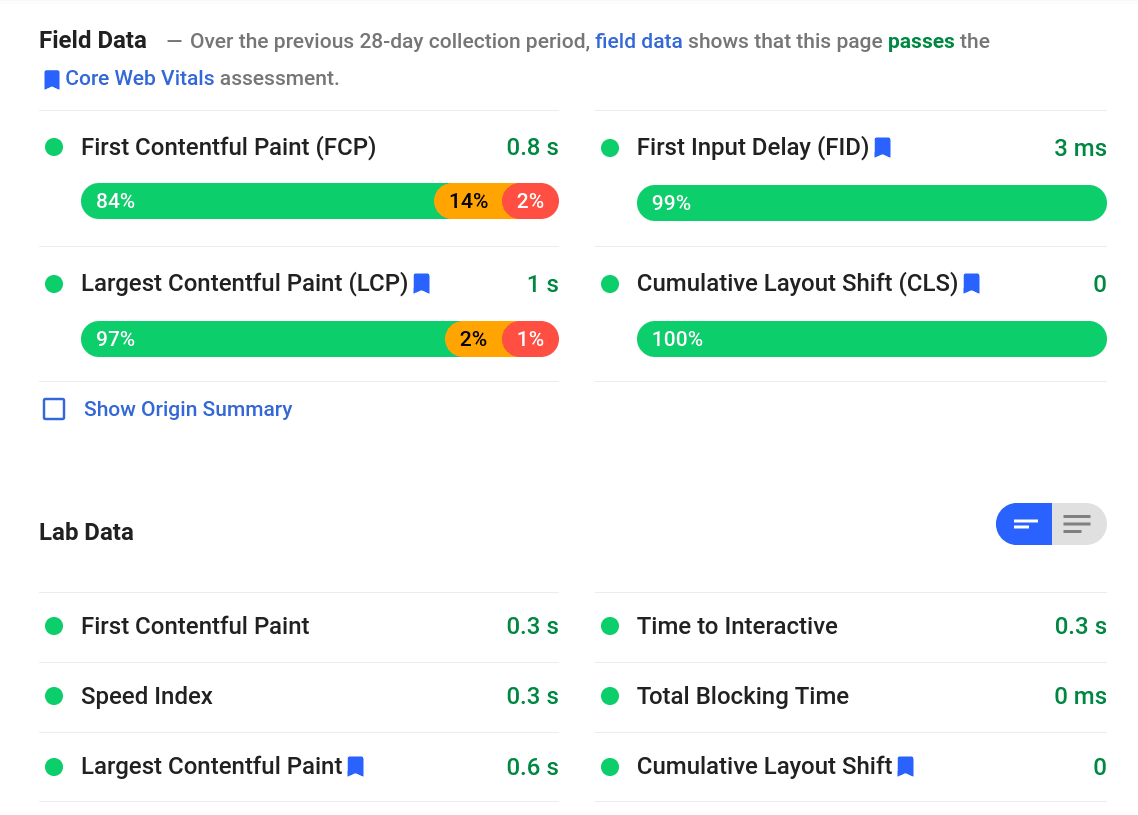Viewport: 1138px width, 815px height.
Task: Click the bookmark icon next to Cumulative Layout Shift (CLS)
Action: pyautogui.click(x=971, y=283)
